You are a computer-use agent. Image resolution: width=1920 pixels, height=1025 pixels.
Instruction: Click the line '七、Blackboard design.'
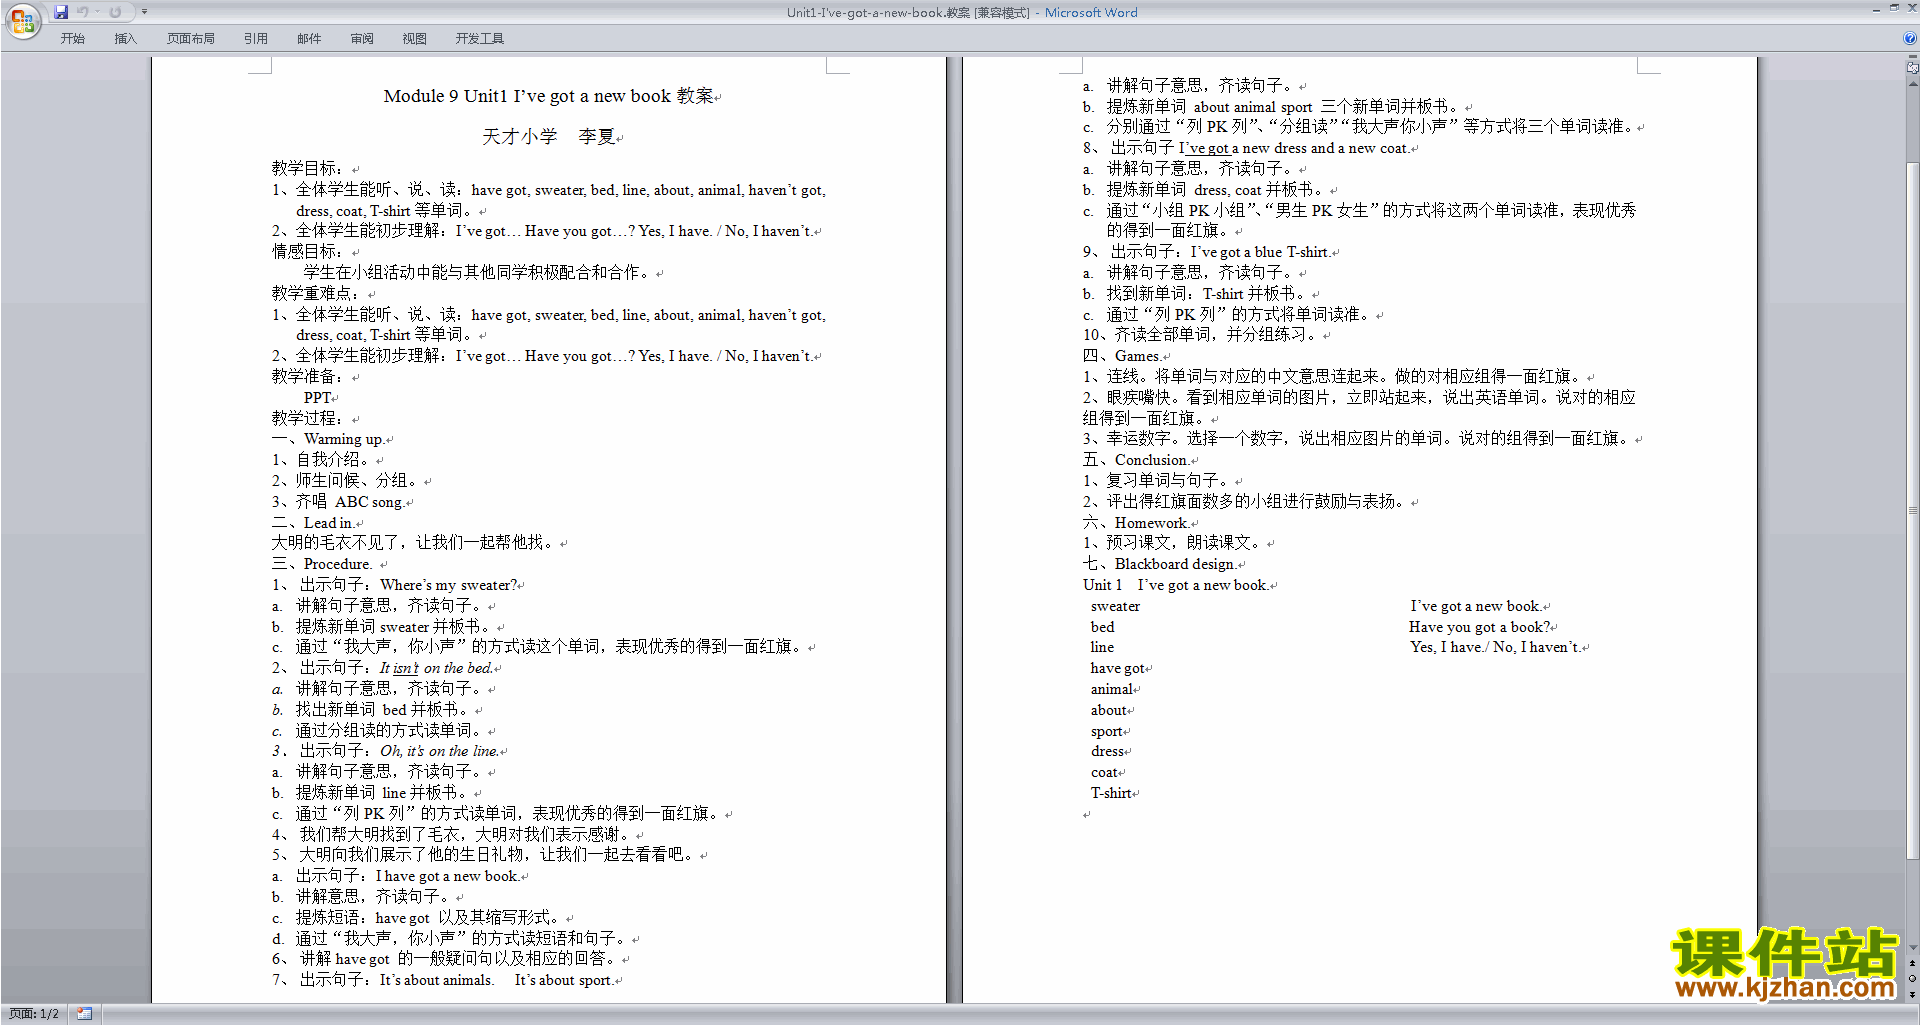coord(1160,564)
